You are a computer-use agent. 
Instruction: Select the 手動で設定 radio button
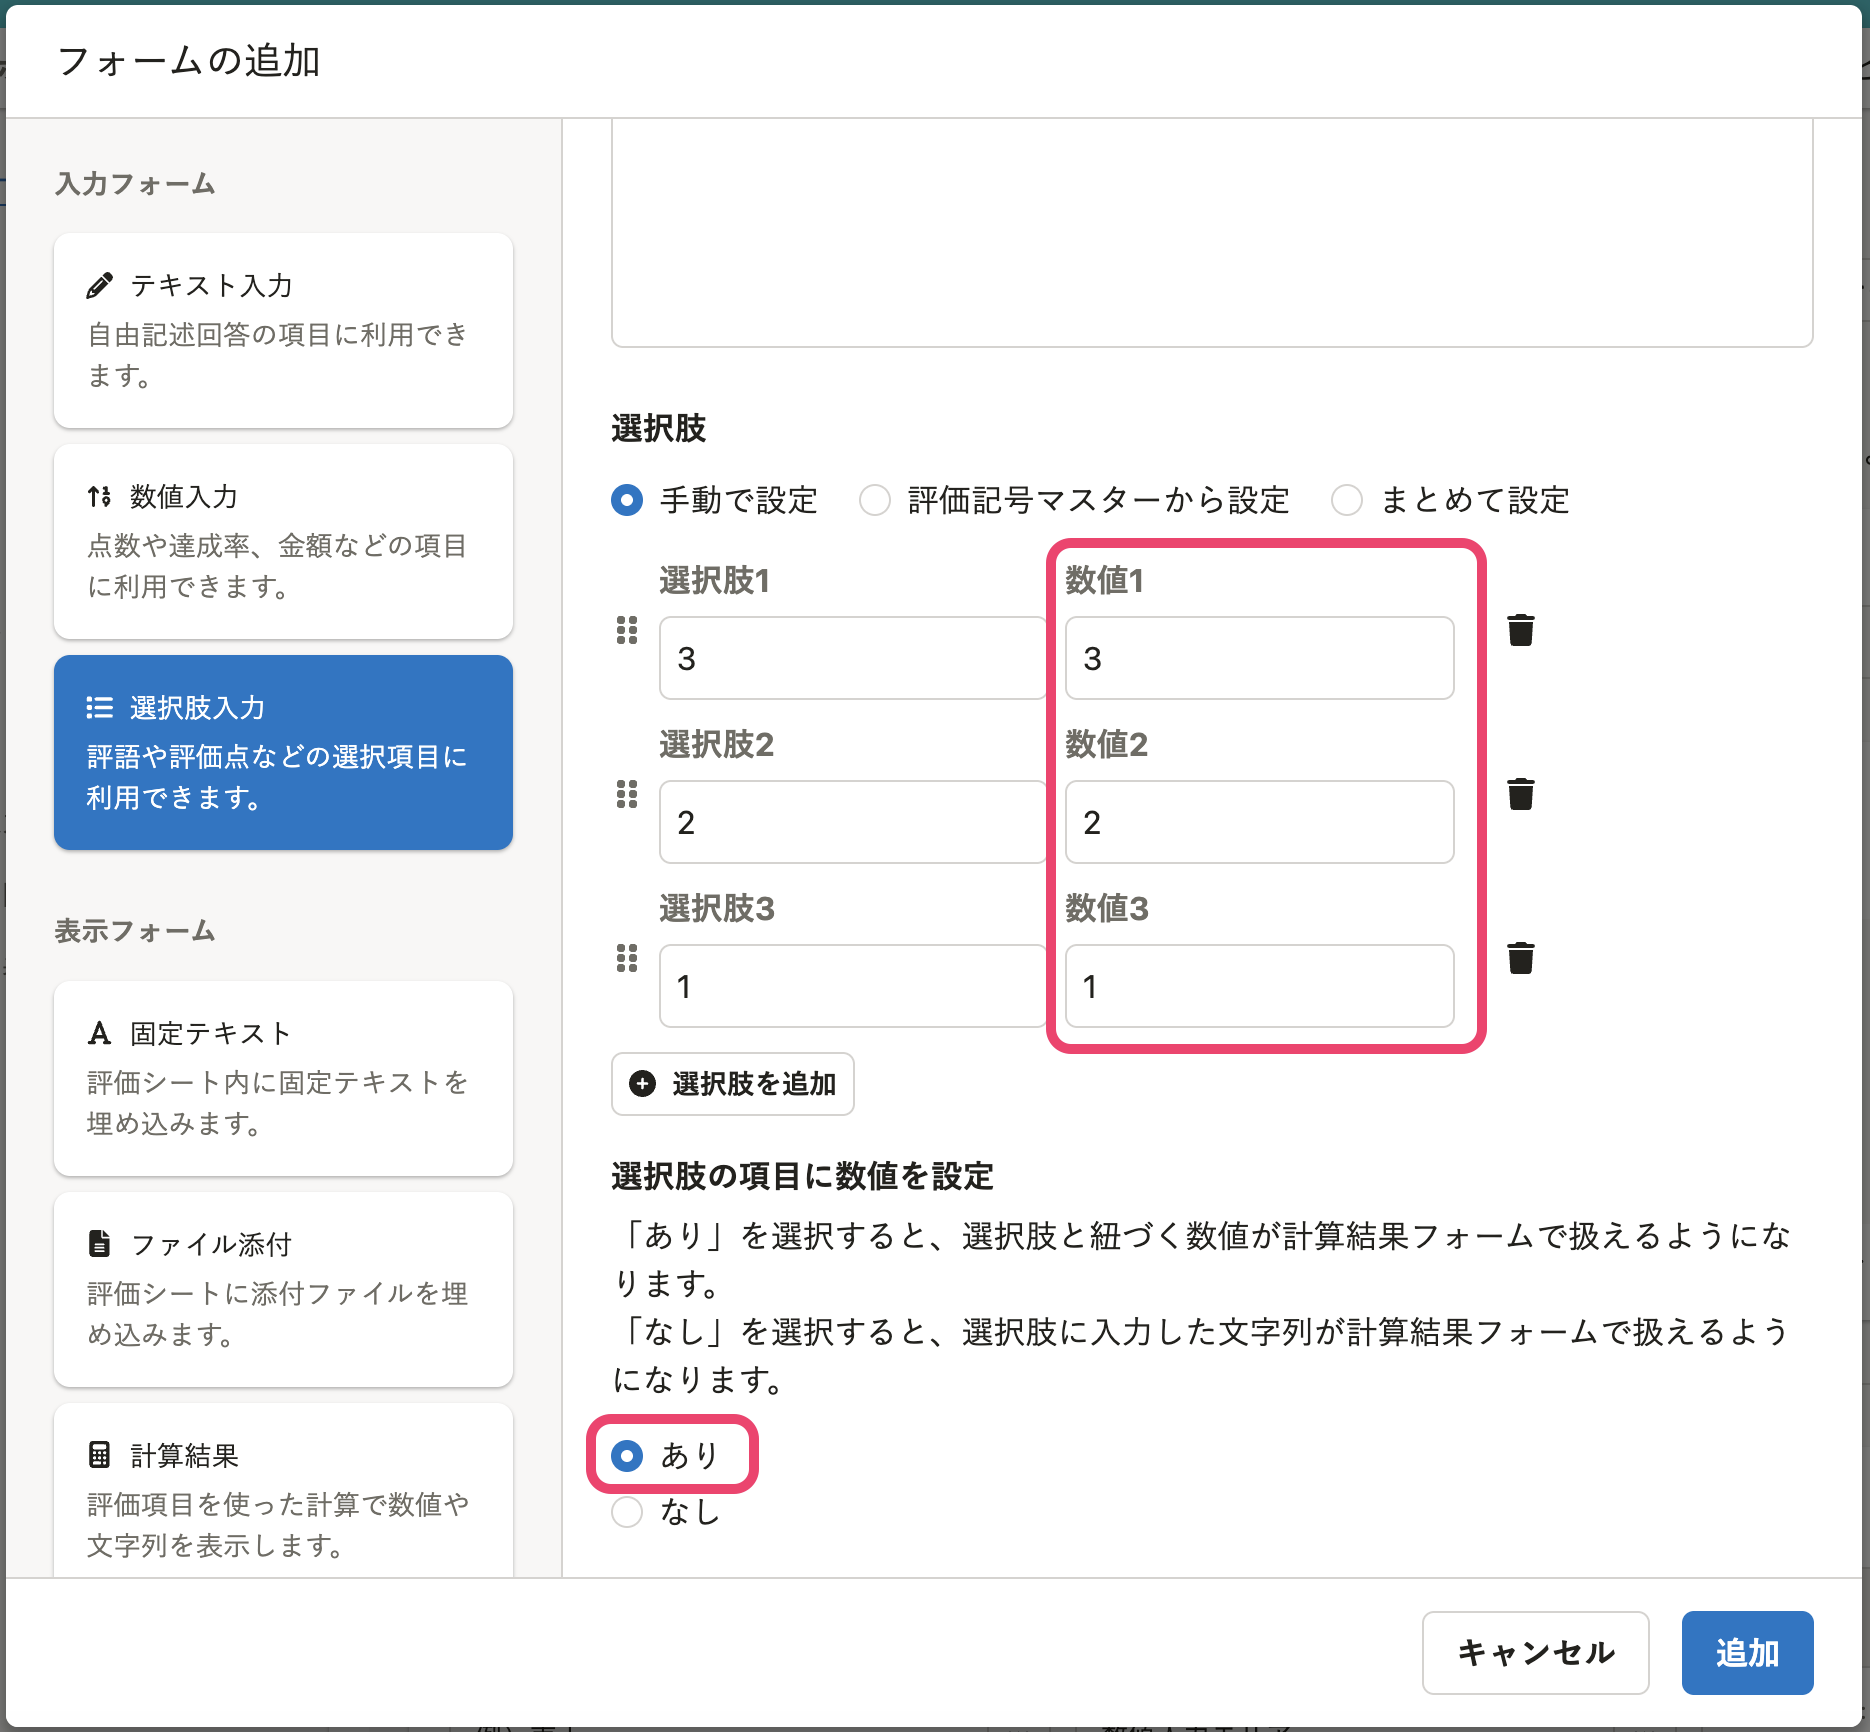tap(627, 500)
